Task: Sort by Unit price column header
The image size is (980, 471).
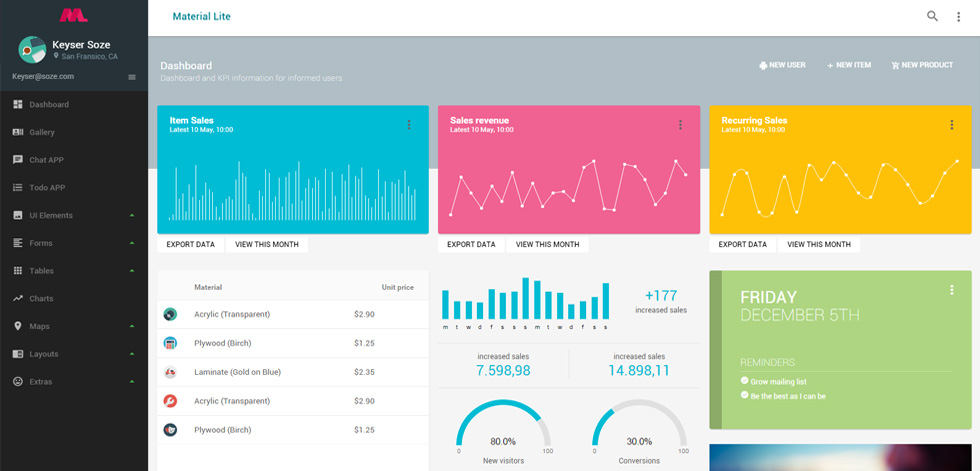Action: pyautogui.click(x=398, y=287)
